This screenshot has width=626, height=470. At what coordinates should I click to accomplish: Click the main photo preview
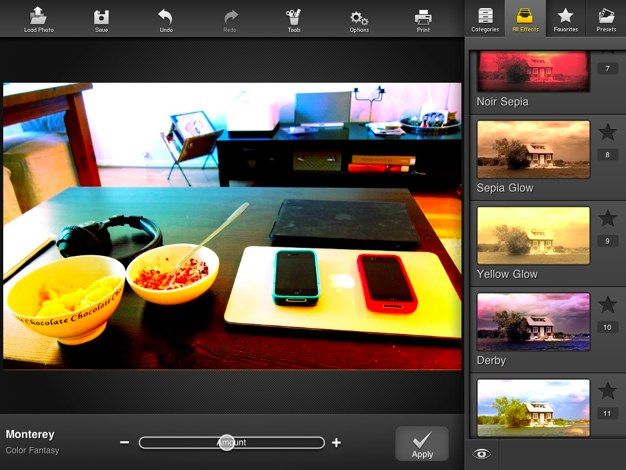pos(232,226)
